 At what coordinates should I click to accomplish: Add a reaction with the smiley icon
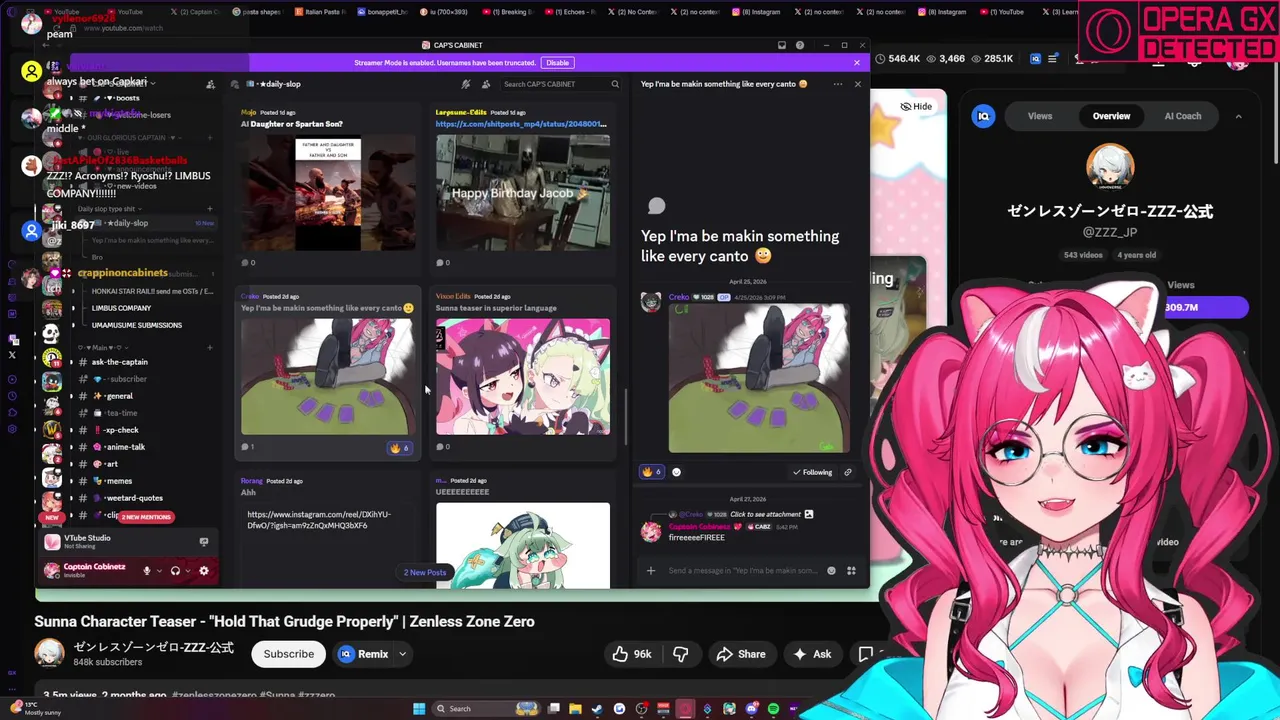point(676,472)
